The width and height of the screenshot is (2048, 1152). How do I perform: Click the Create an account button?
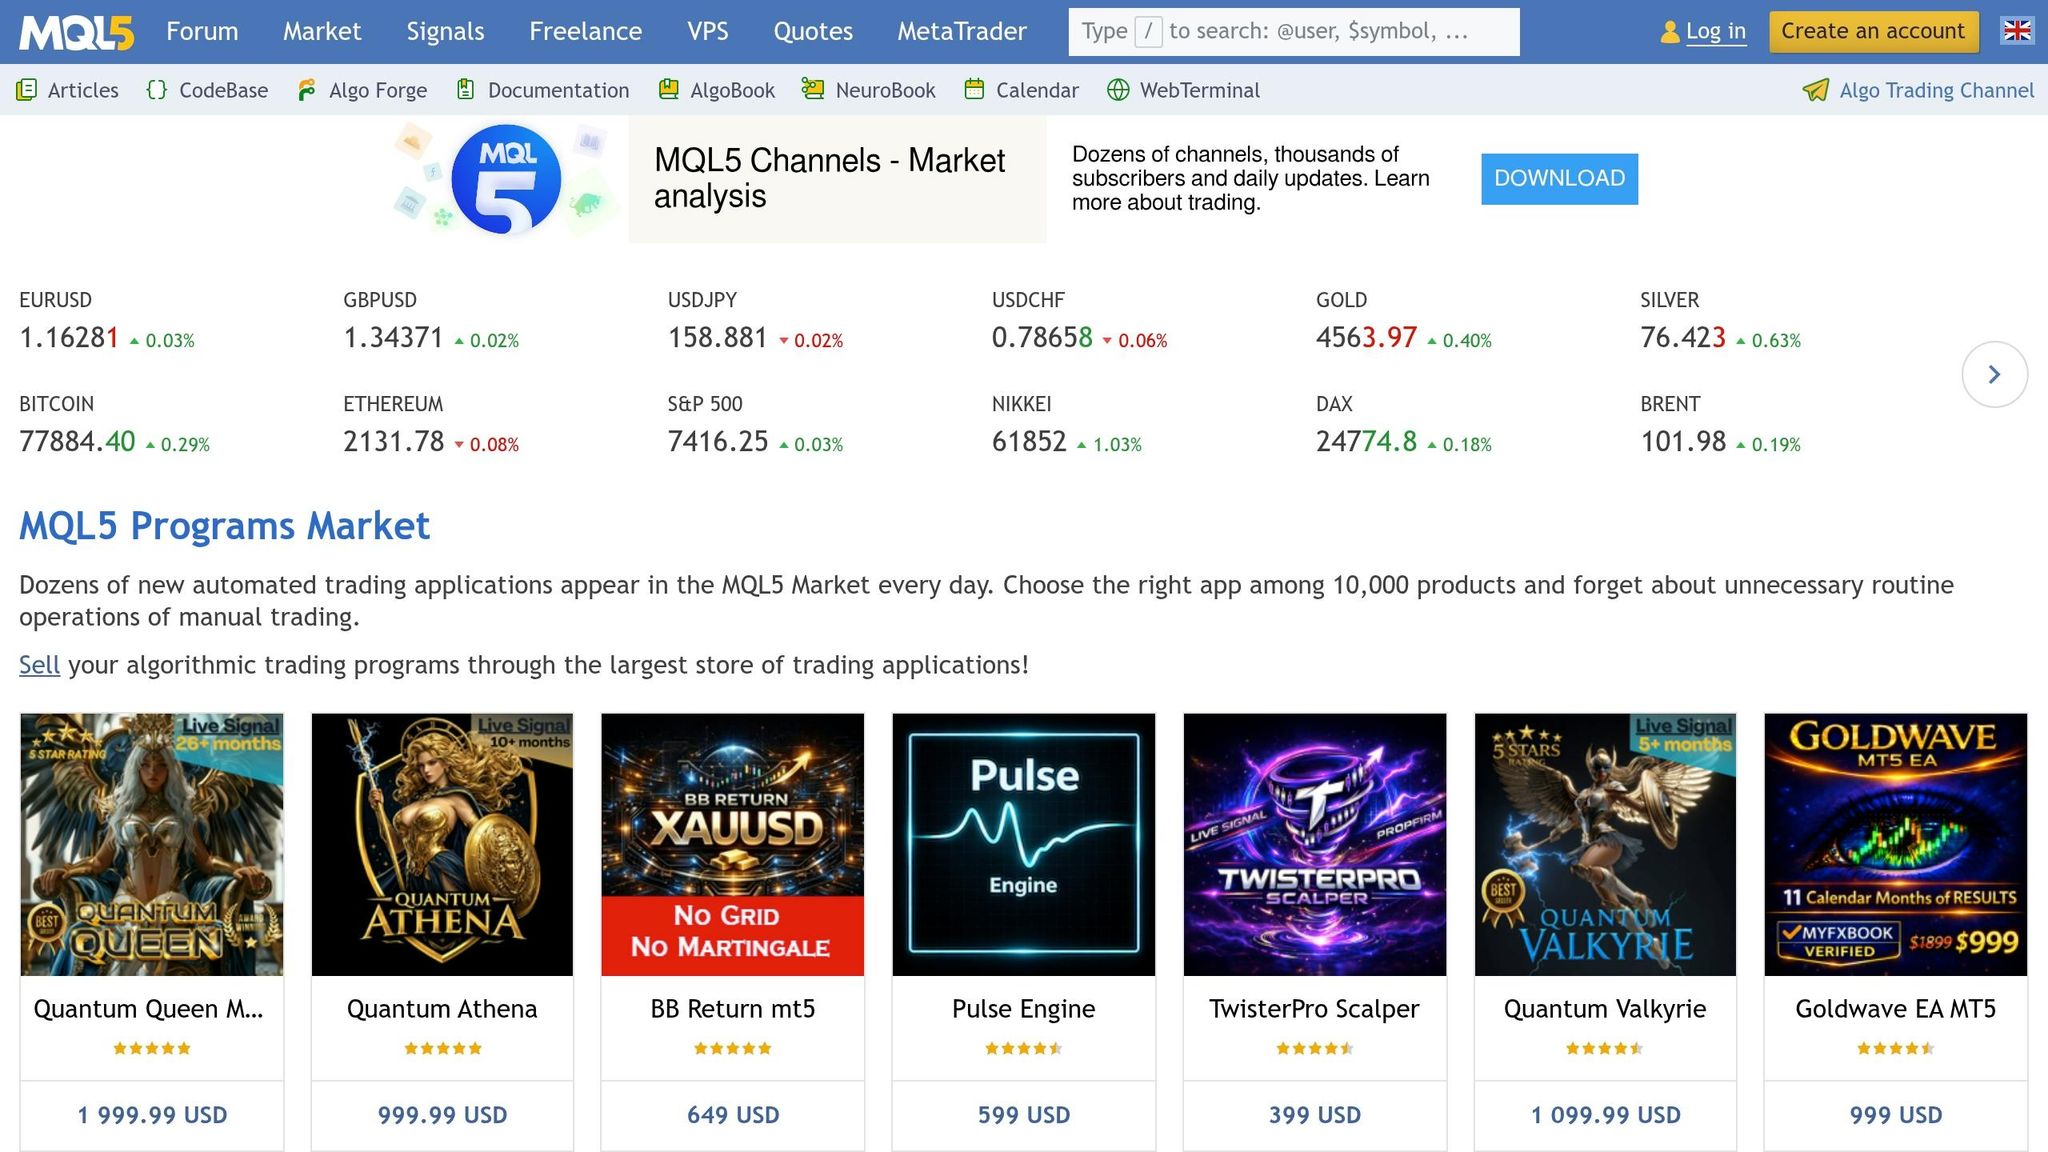point(1873,32)
